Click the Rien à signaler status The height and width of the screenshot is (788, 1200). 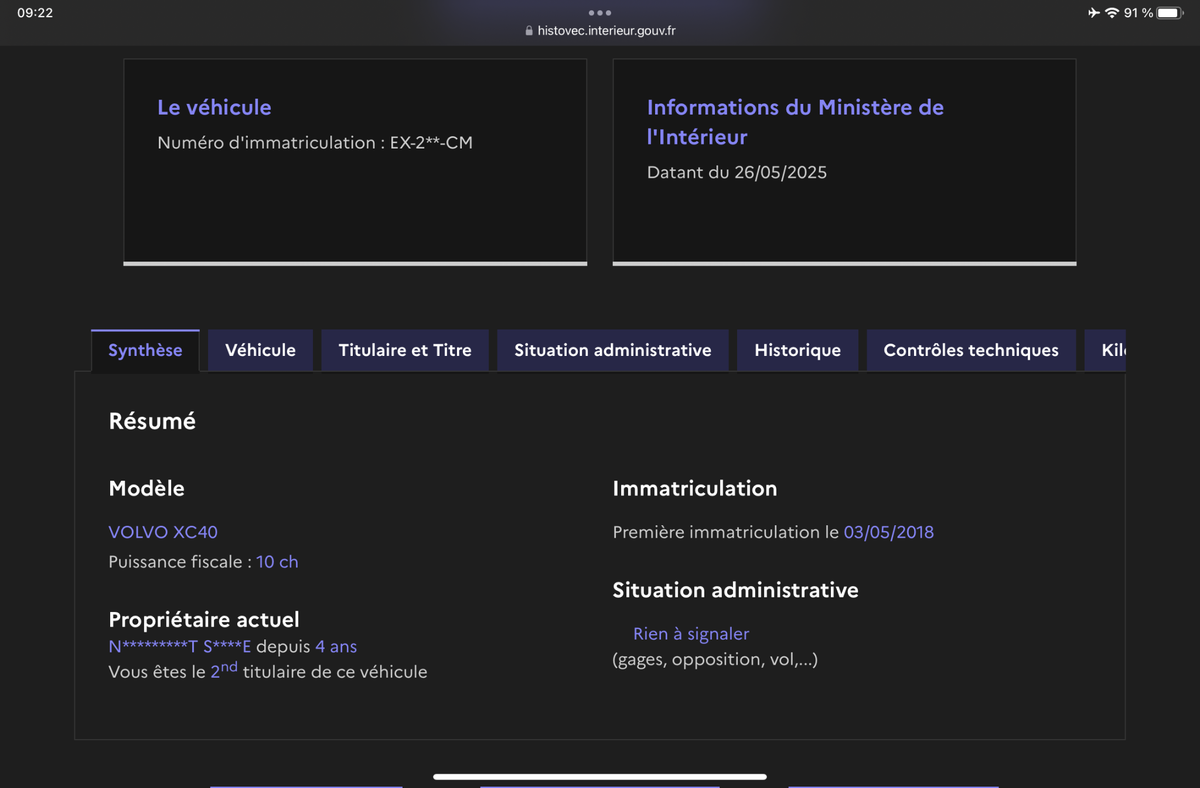click(x=691, y=634)
